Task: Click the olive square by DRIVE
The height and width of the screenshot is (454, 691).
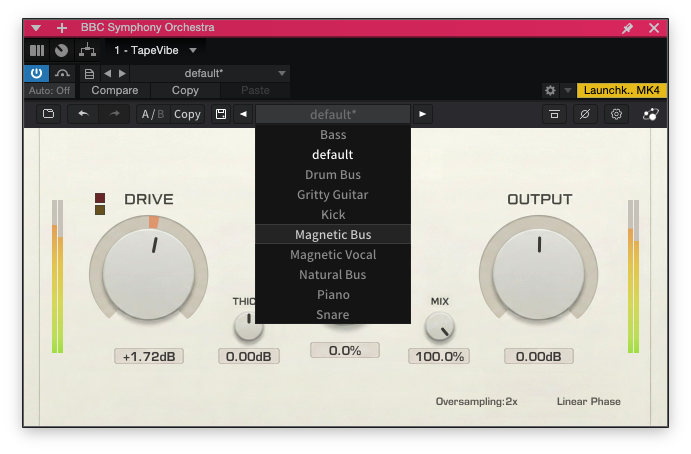Action: pos(100,210)
